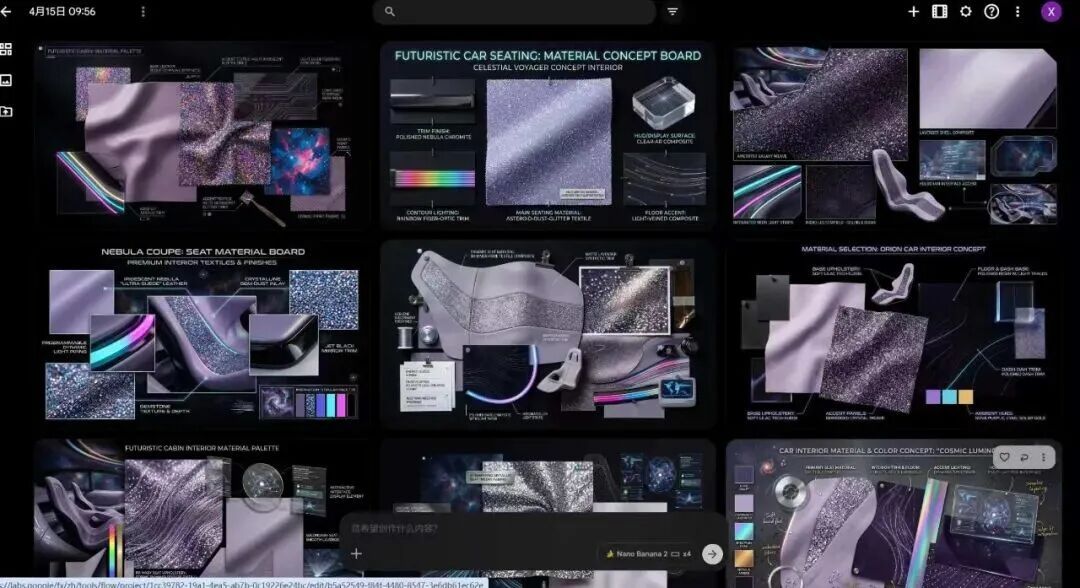Submit the prompt with the arrow button
The image size is (1080, 588).
tap(712, 554)
